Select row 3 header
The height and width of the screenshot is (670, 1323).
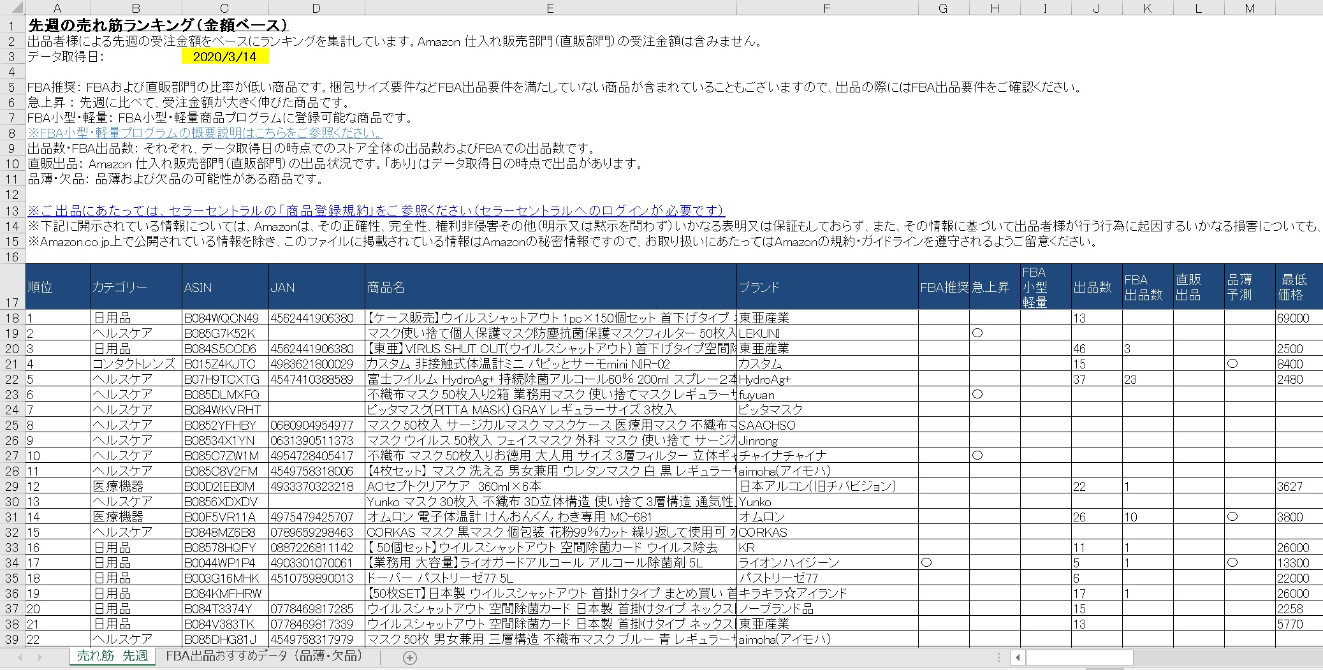tap(13, 57)
